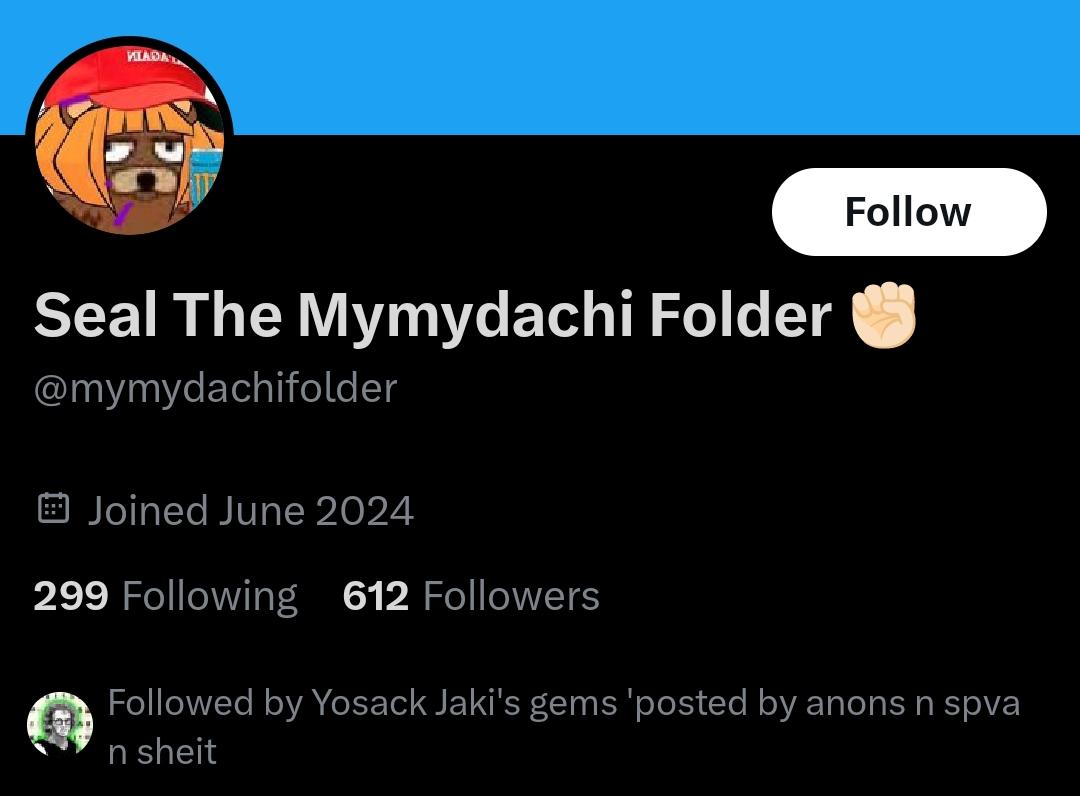The height and width of the screenshot is (796, 1080).
Task: Click the calendar icon beside Joined date
Action: pyautogui.click(x=52, y=509)
